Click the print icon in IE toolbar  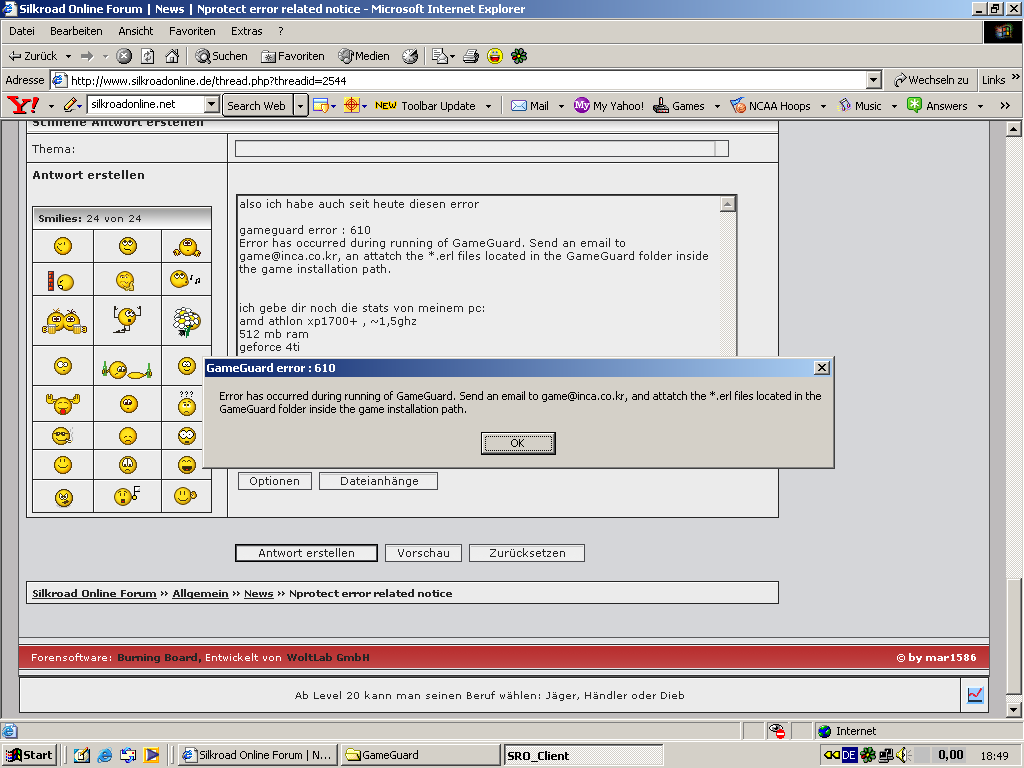471,56
